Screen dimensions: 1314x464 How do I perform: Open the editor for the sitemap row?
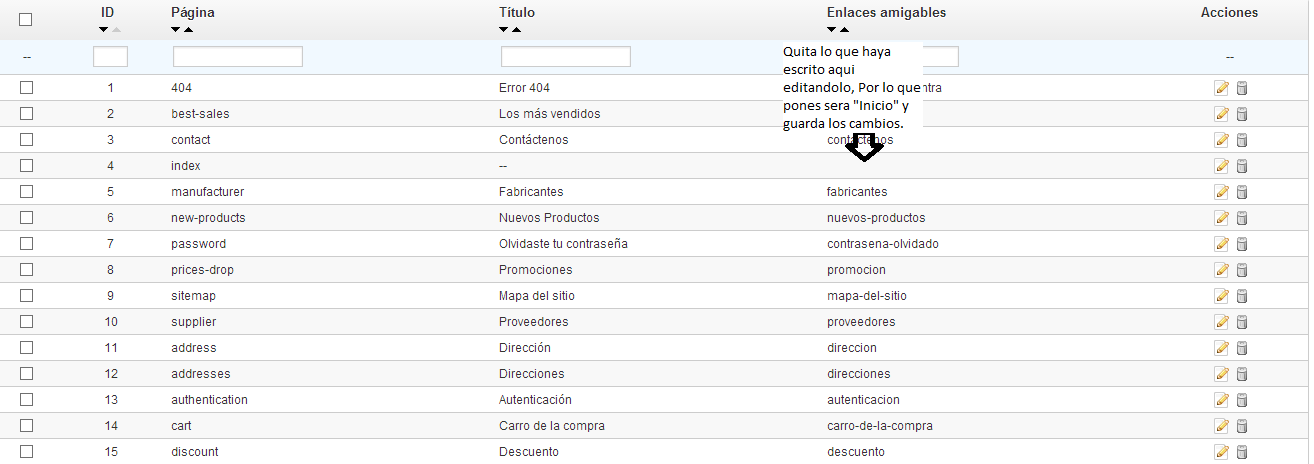click(1221, 296)
